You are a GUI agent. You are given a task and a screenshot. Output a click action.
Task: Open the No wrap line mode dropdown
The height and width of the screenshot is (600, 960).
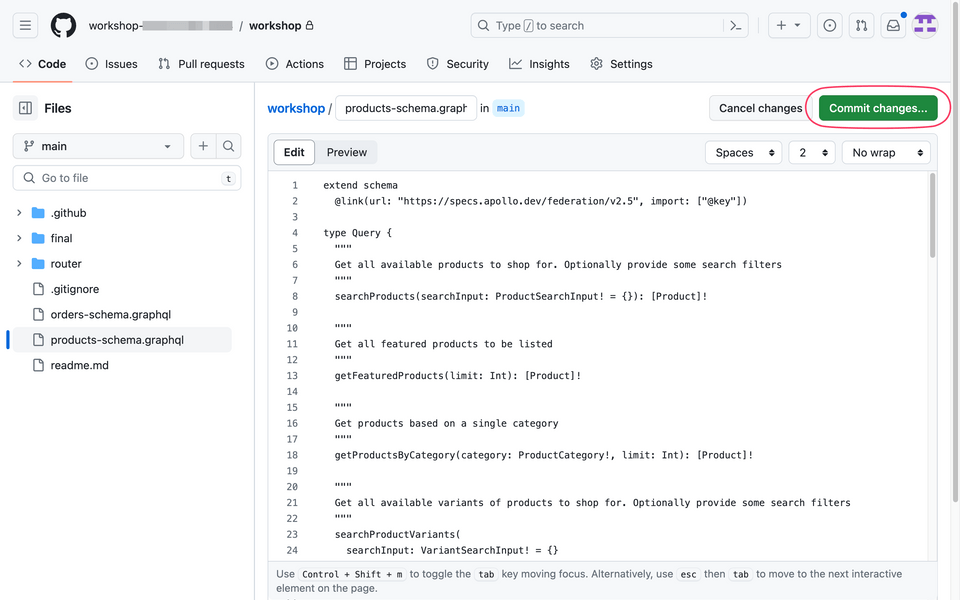(886, 152)
